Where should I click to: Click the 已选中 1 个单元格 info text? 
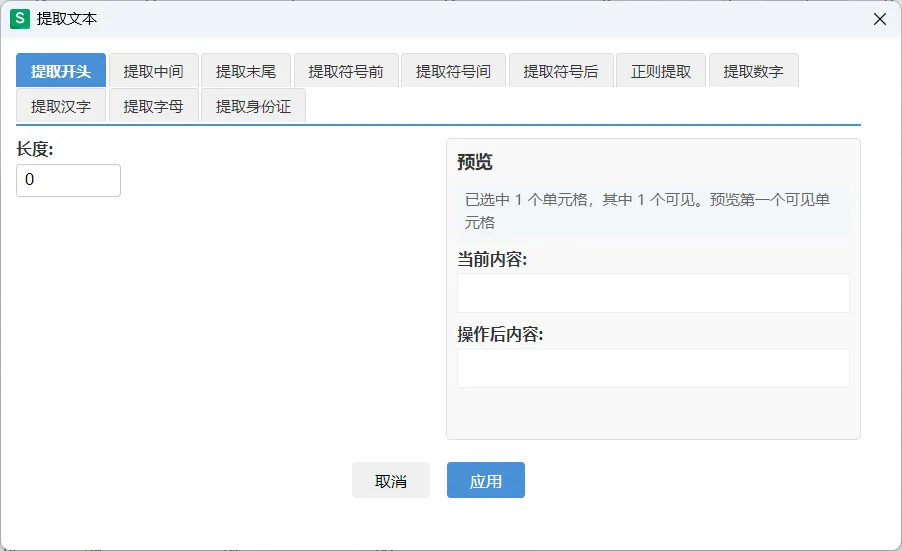coord(647,211)
